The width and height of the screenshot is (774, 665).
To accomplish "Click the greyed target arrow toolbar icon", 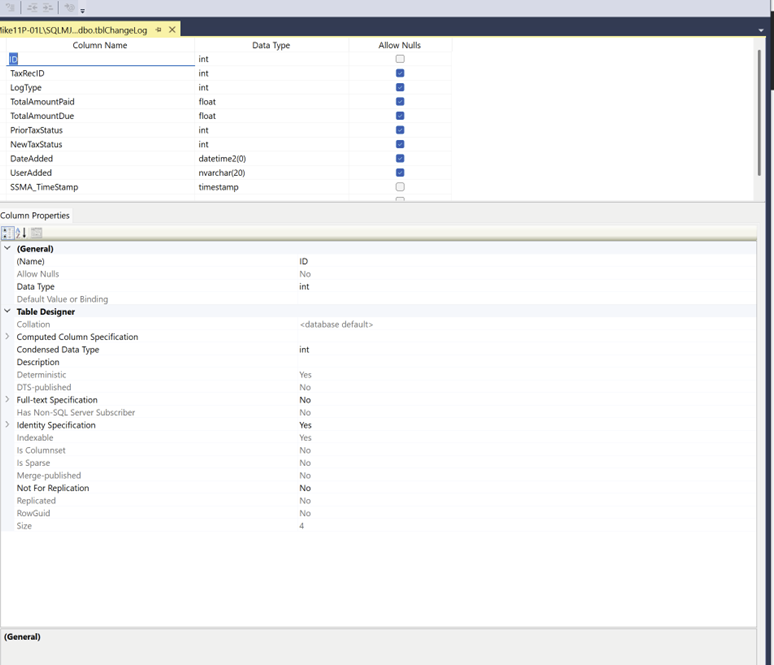I will [x=70, y=7].
